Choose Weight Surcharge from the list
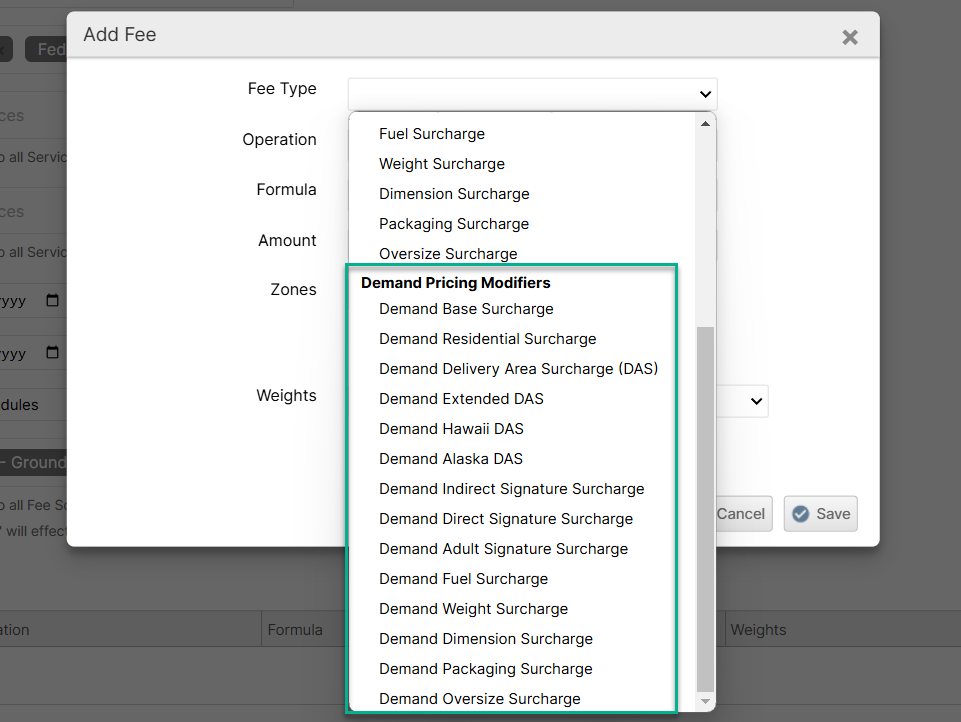Screen dimensions: 961x722 pos(441,164)
